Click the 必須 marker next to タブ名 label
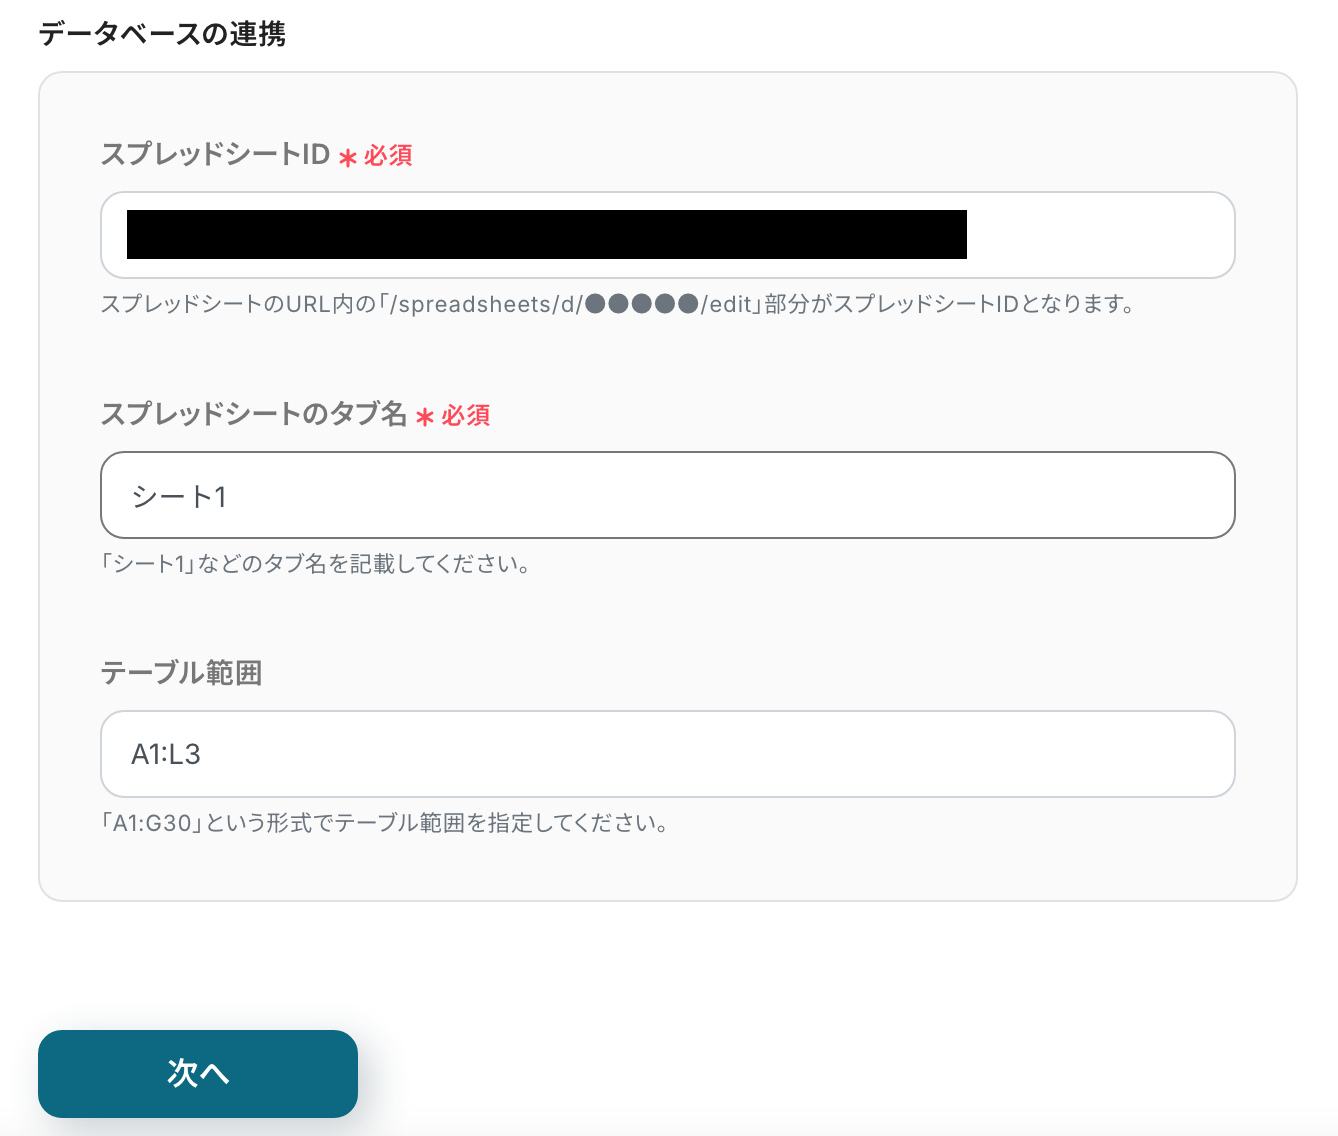 [466, 416]
